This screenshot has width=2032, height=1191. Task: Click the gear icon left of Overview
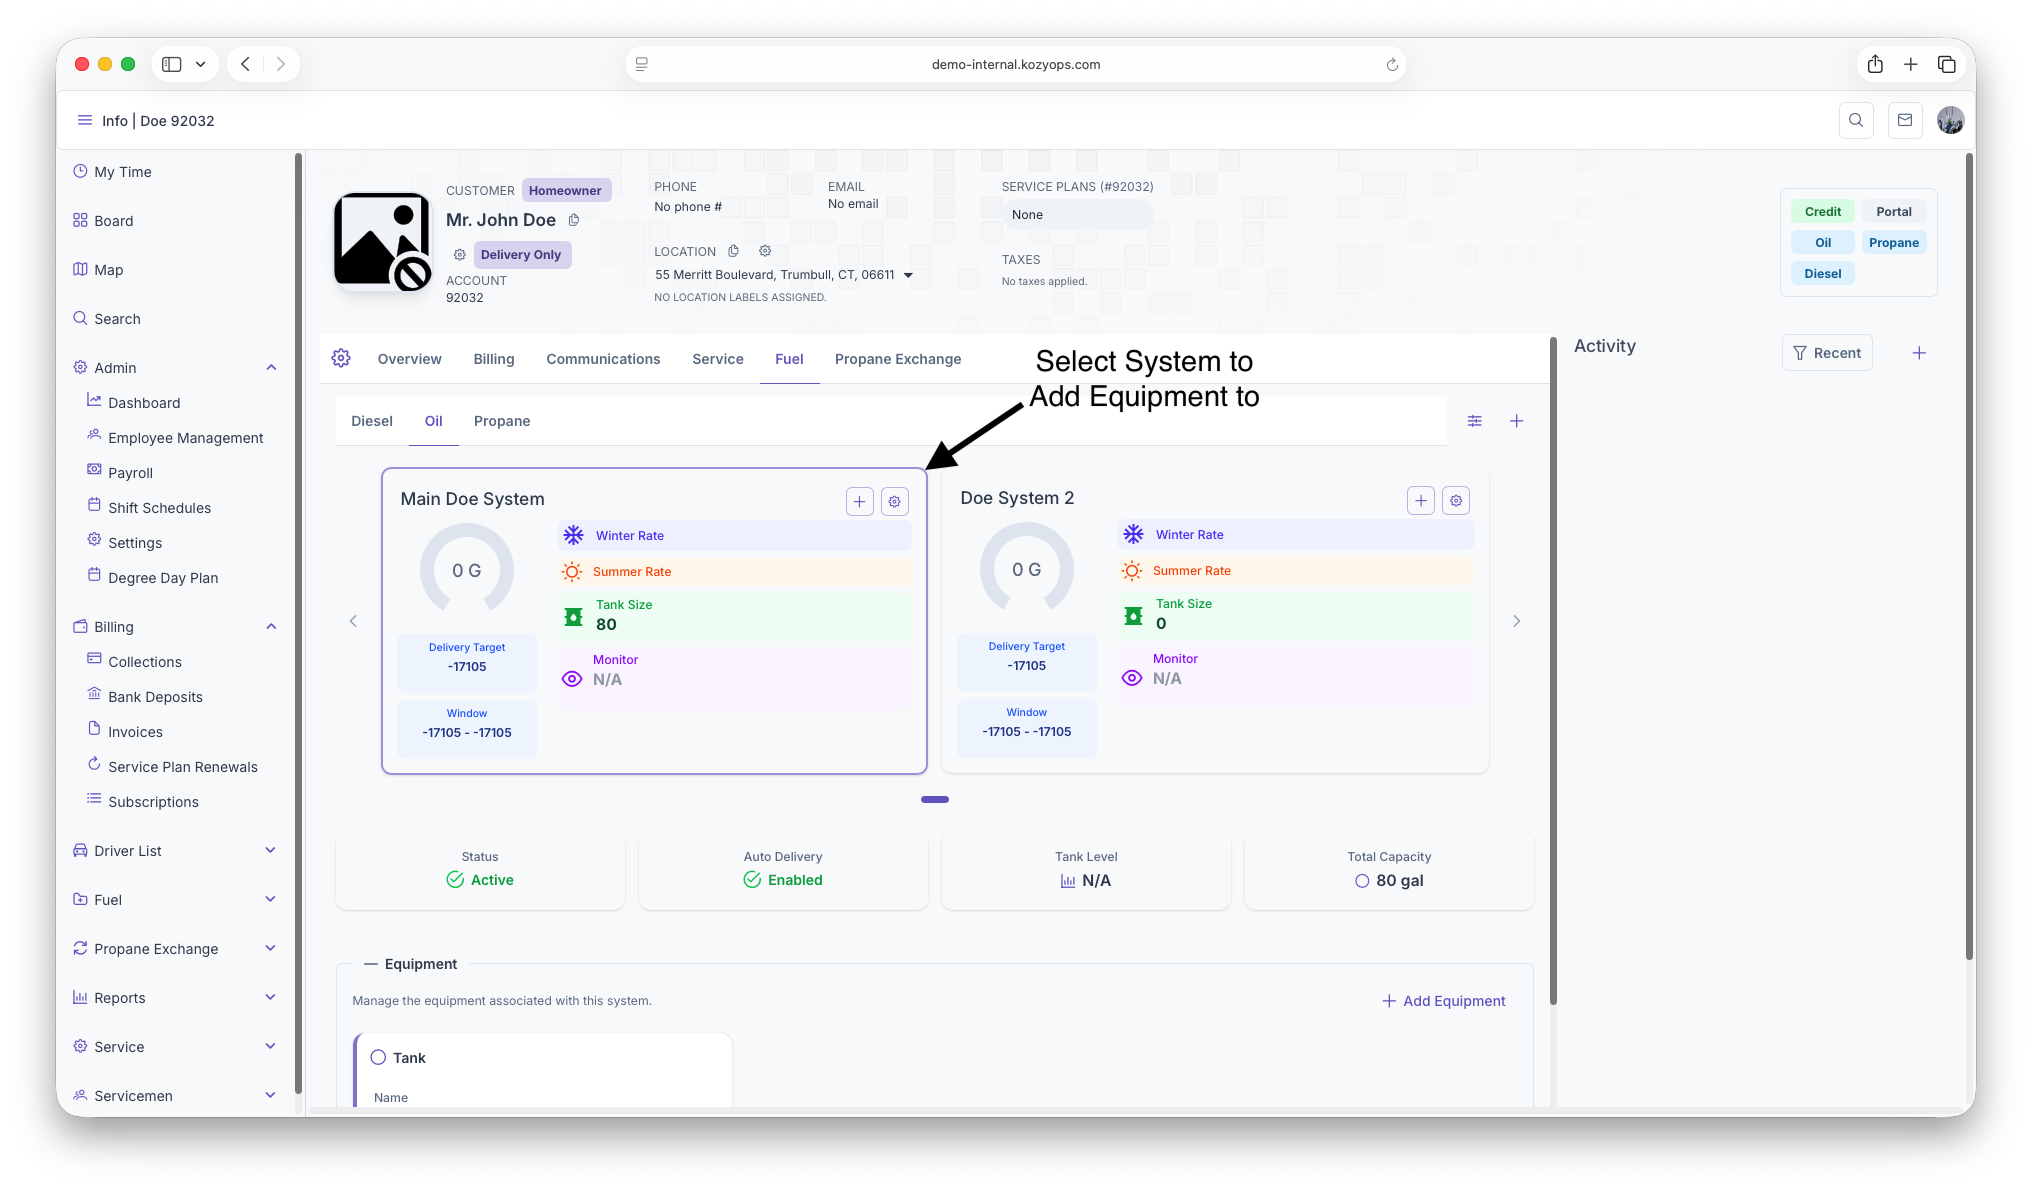tap(341, 358)
